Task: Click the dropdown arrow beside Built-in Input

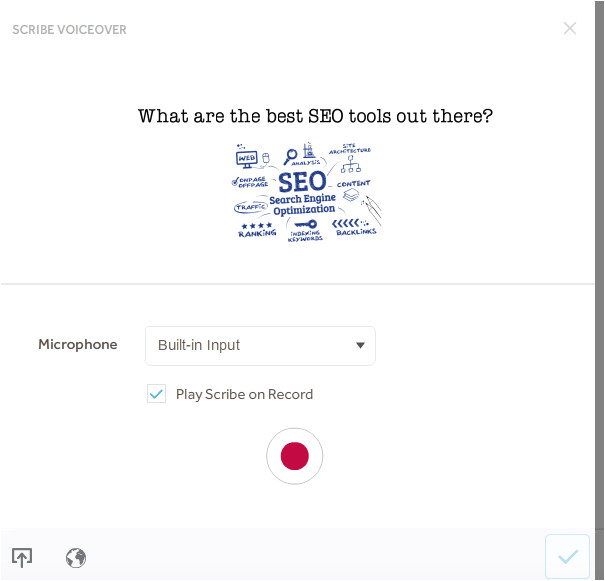Action: tap(360, 346)
